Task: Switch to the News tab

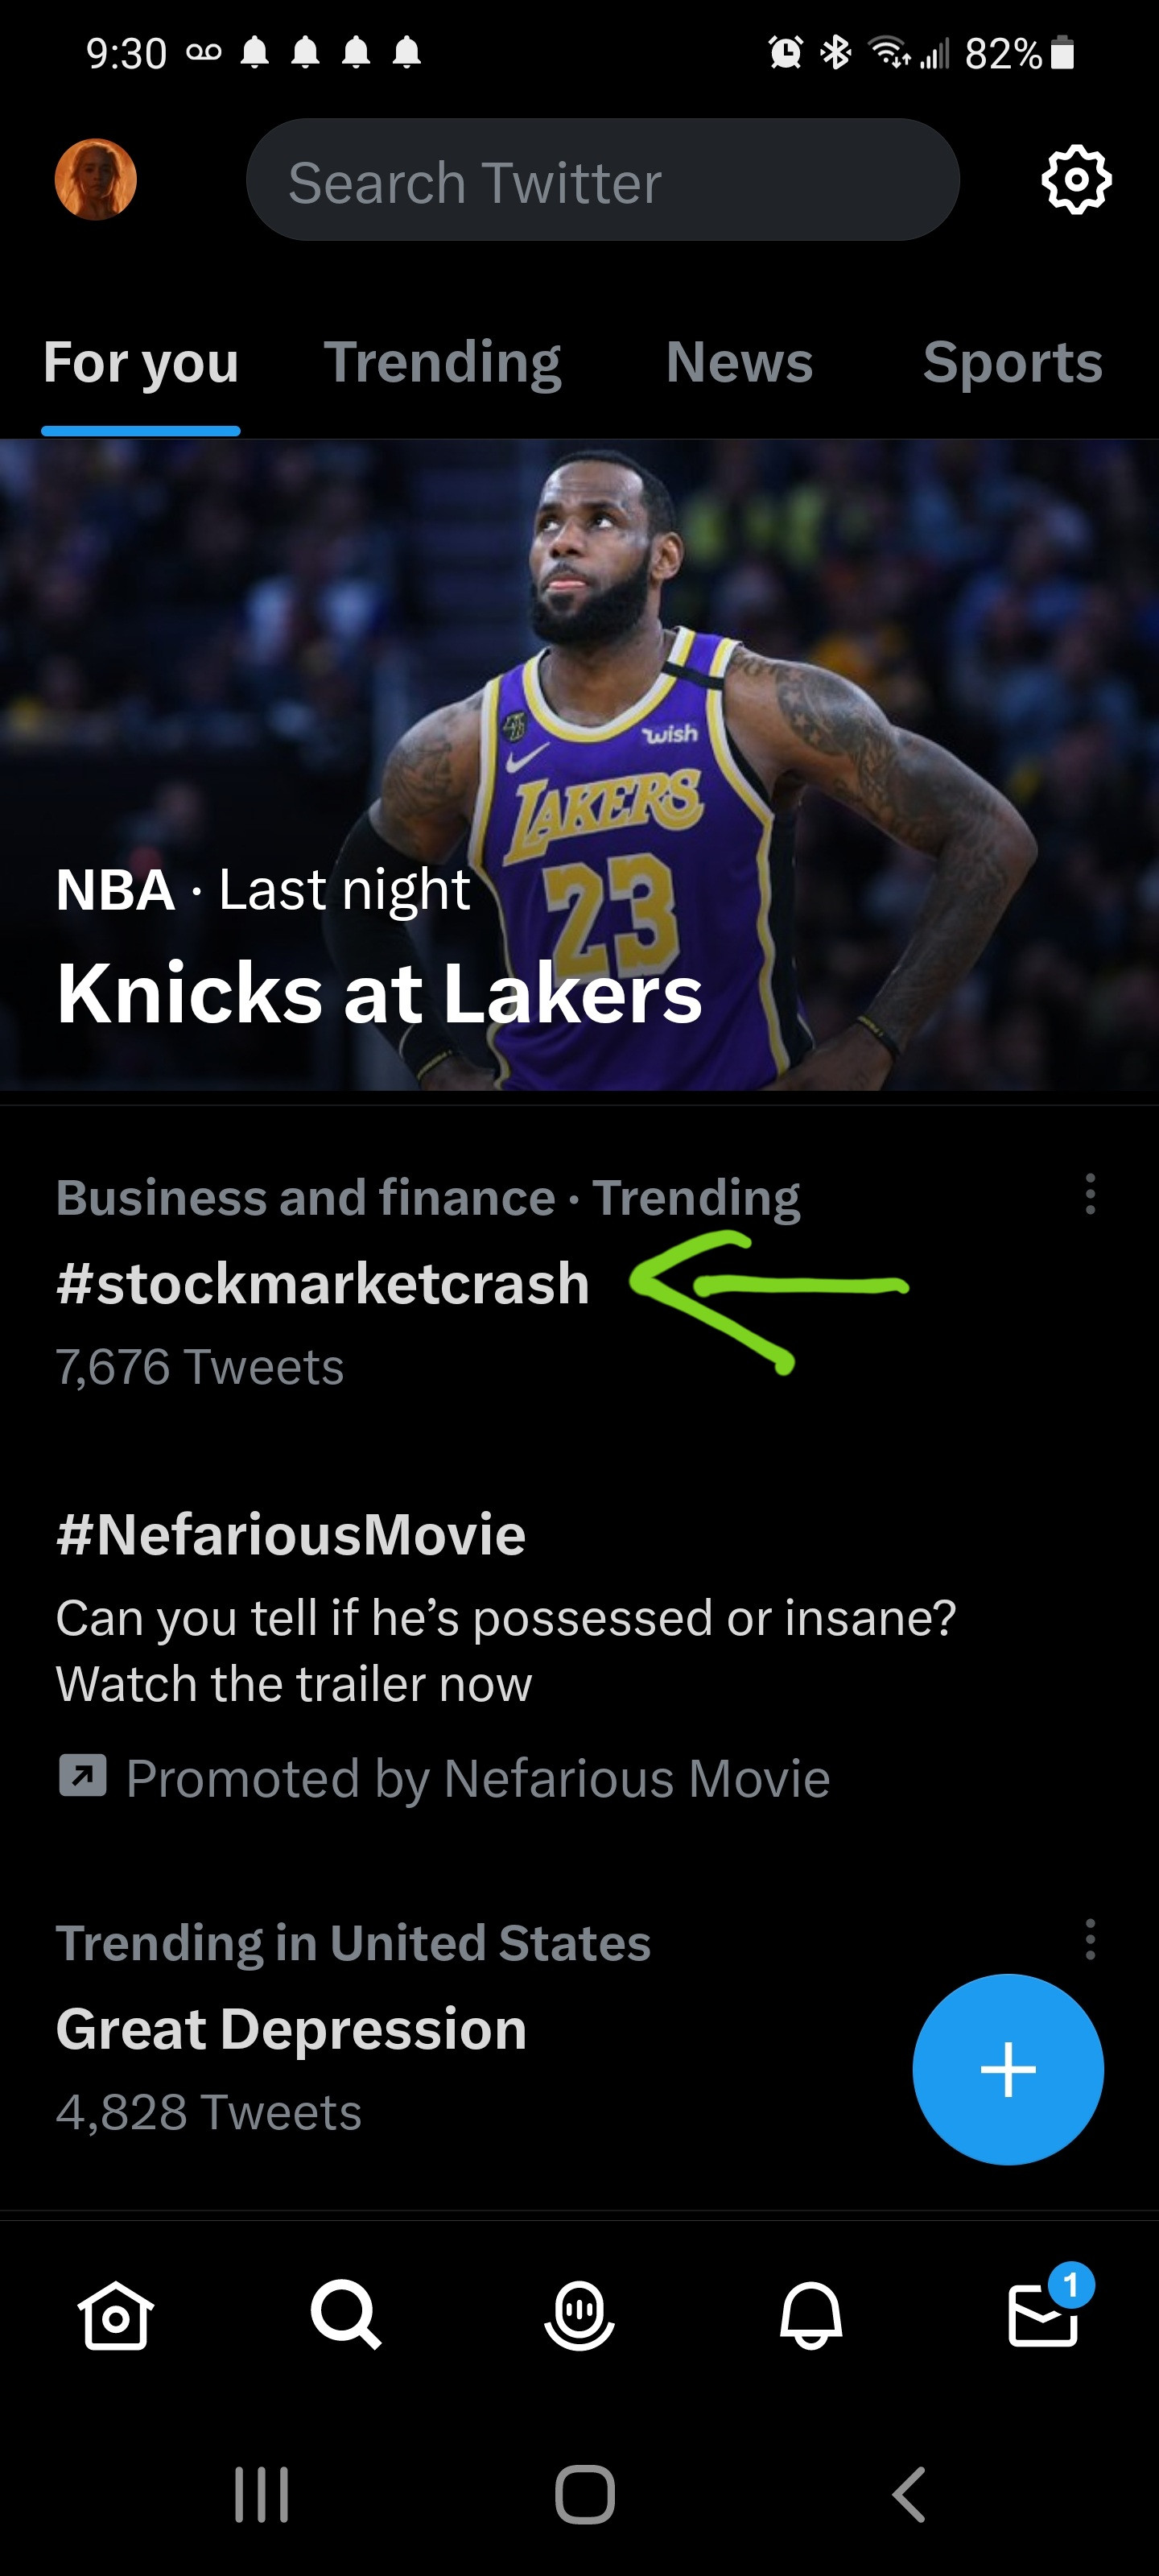Action: 739,362
